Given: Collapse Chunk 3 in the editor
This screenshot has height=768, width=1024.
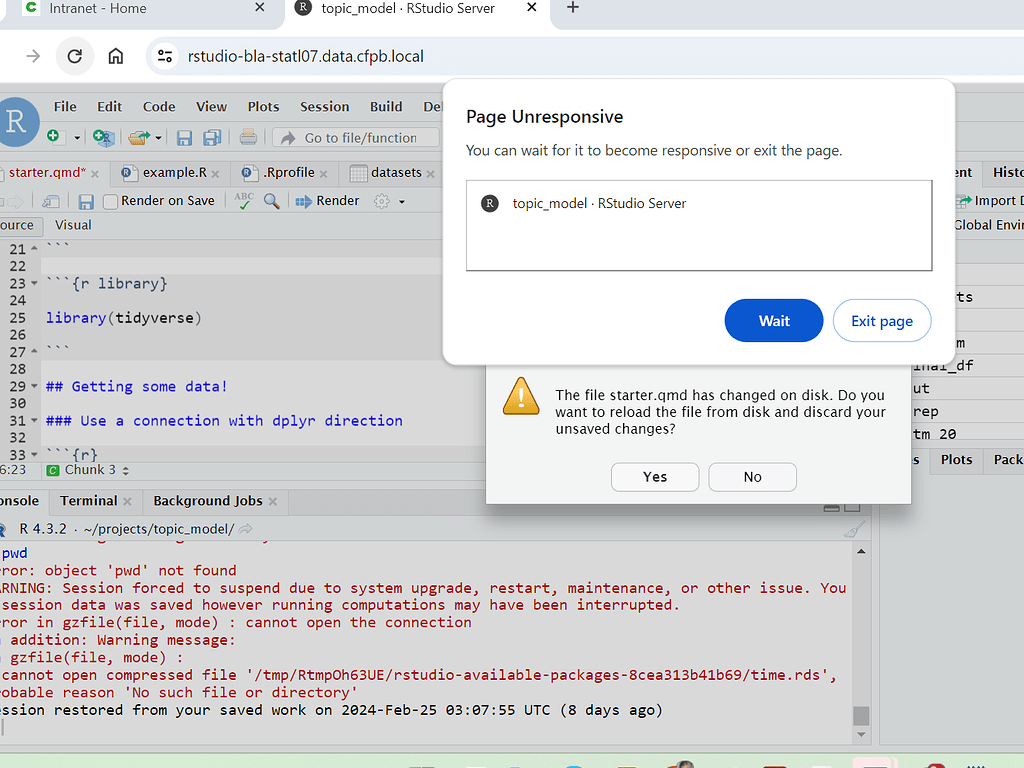Looking at the screenshot, I should pyautogui.click(x=33, y=453).
